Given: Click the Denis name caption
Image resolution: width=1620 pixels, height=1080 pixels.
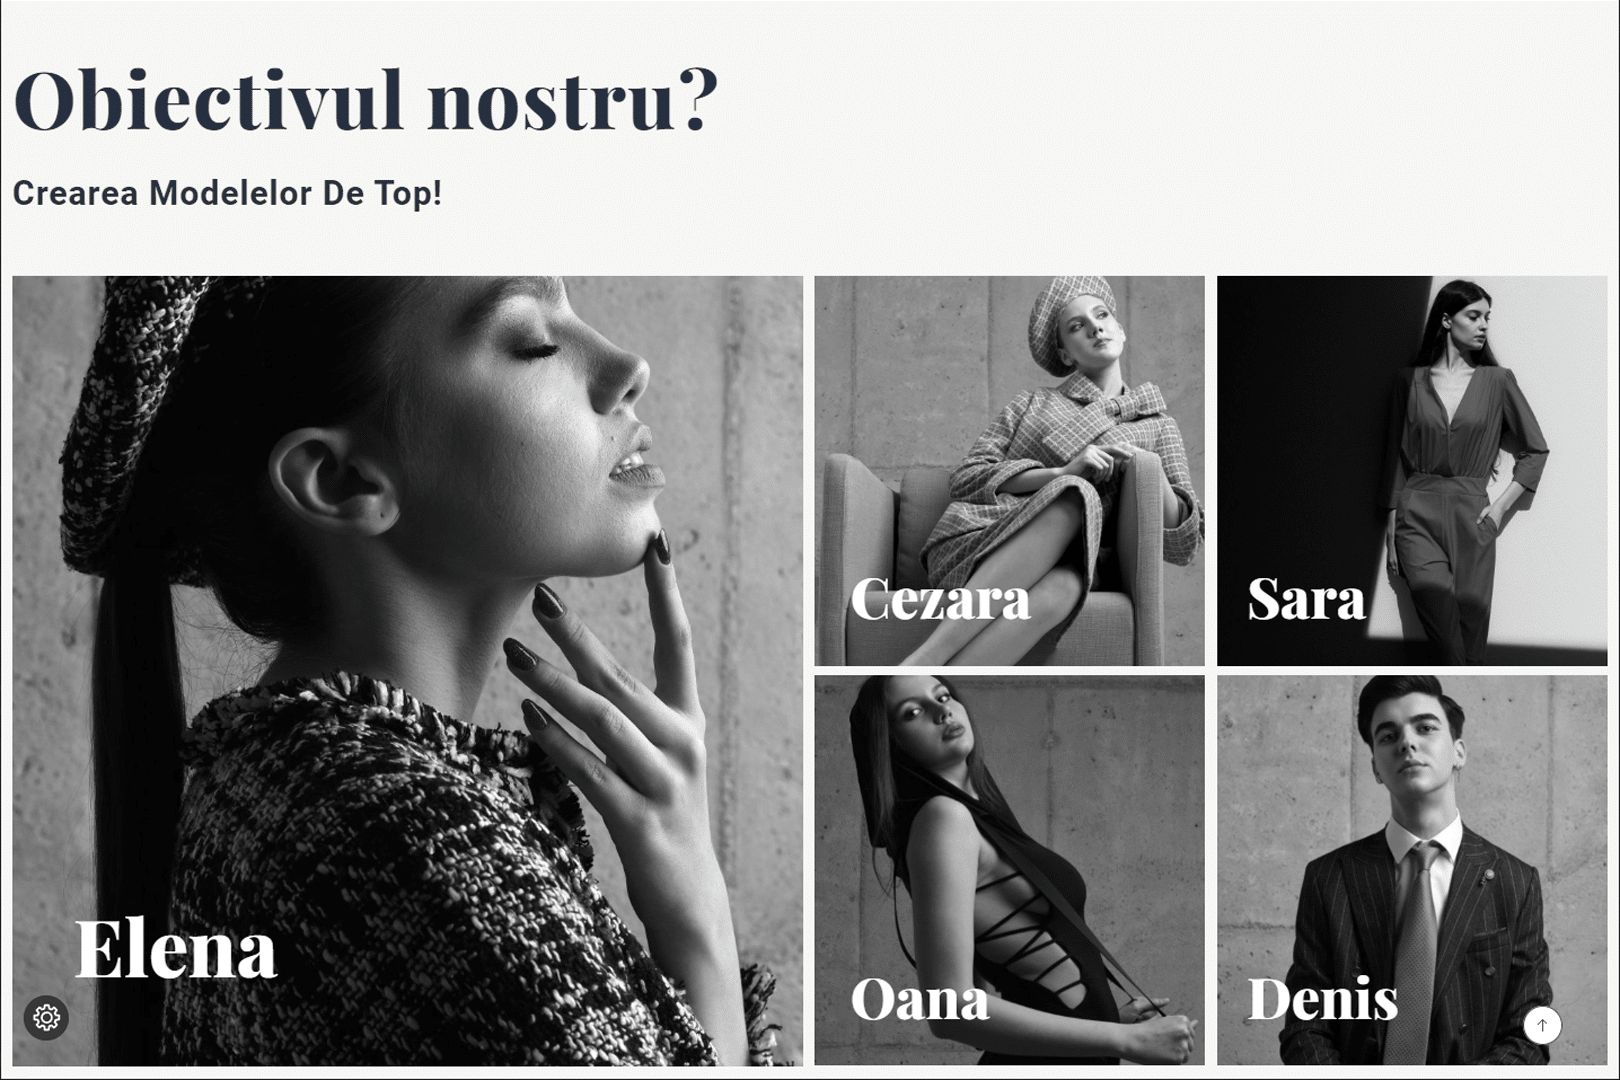Looking at the screenshot, I should (1322, 999).
